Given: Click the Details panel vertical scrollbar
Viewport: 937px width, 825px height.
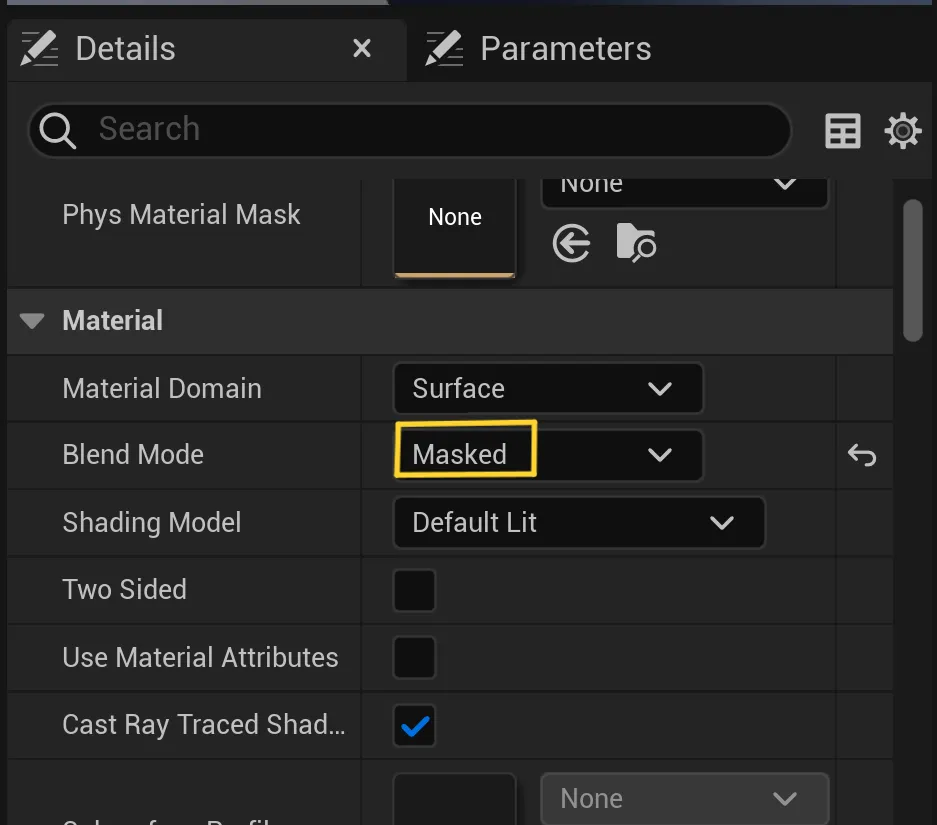Looking at the screenshot, I should coord(912,270).
